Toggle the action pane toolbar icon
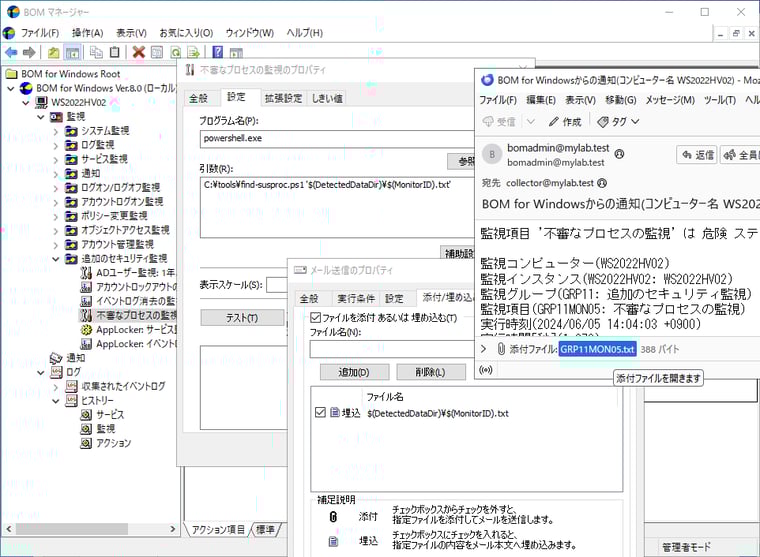The height and width of the screenshot is (557, 760). 236,52
